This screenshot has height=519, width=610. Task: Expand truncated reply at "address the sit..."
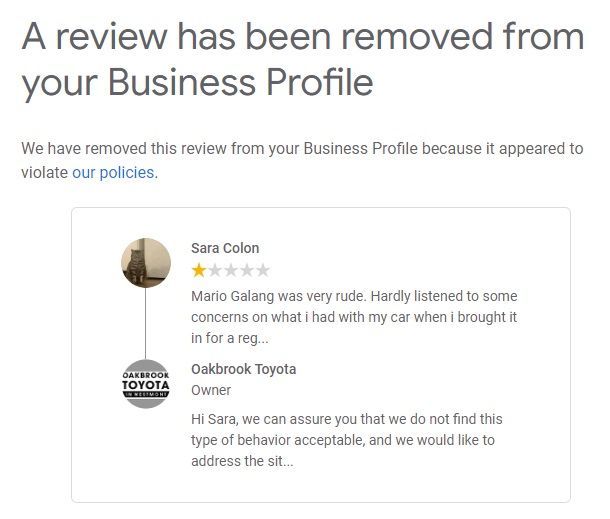tap(241, 461)
